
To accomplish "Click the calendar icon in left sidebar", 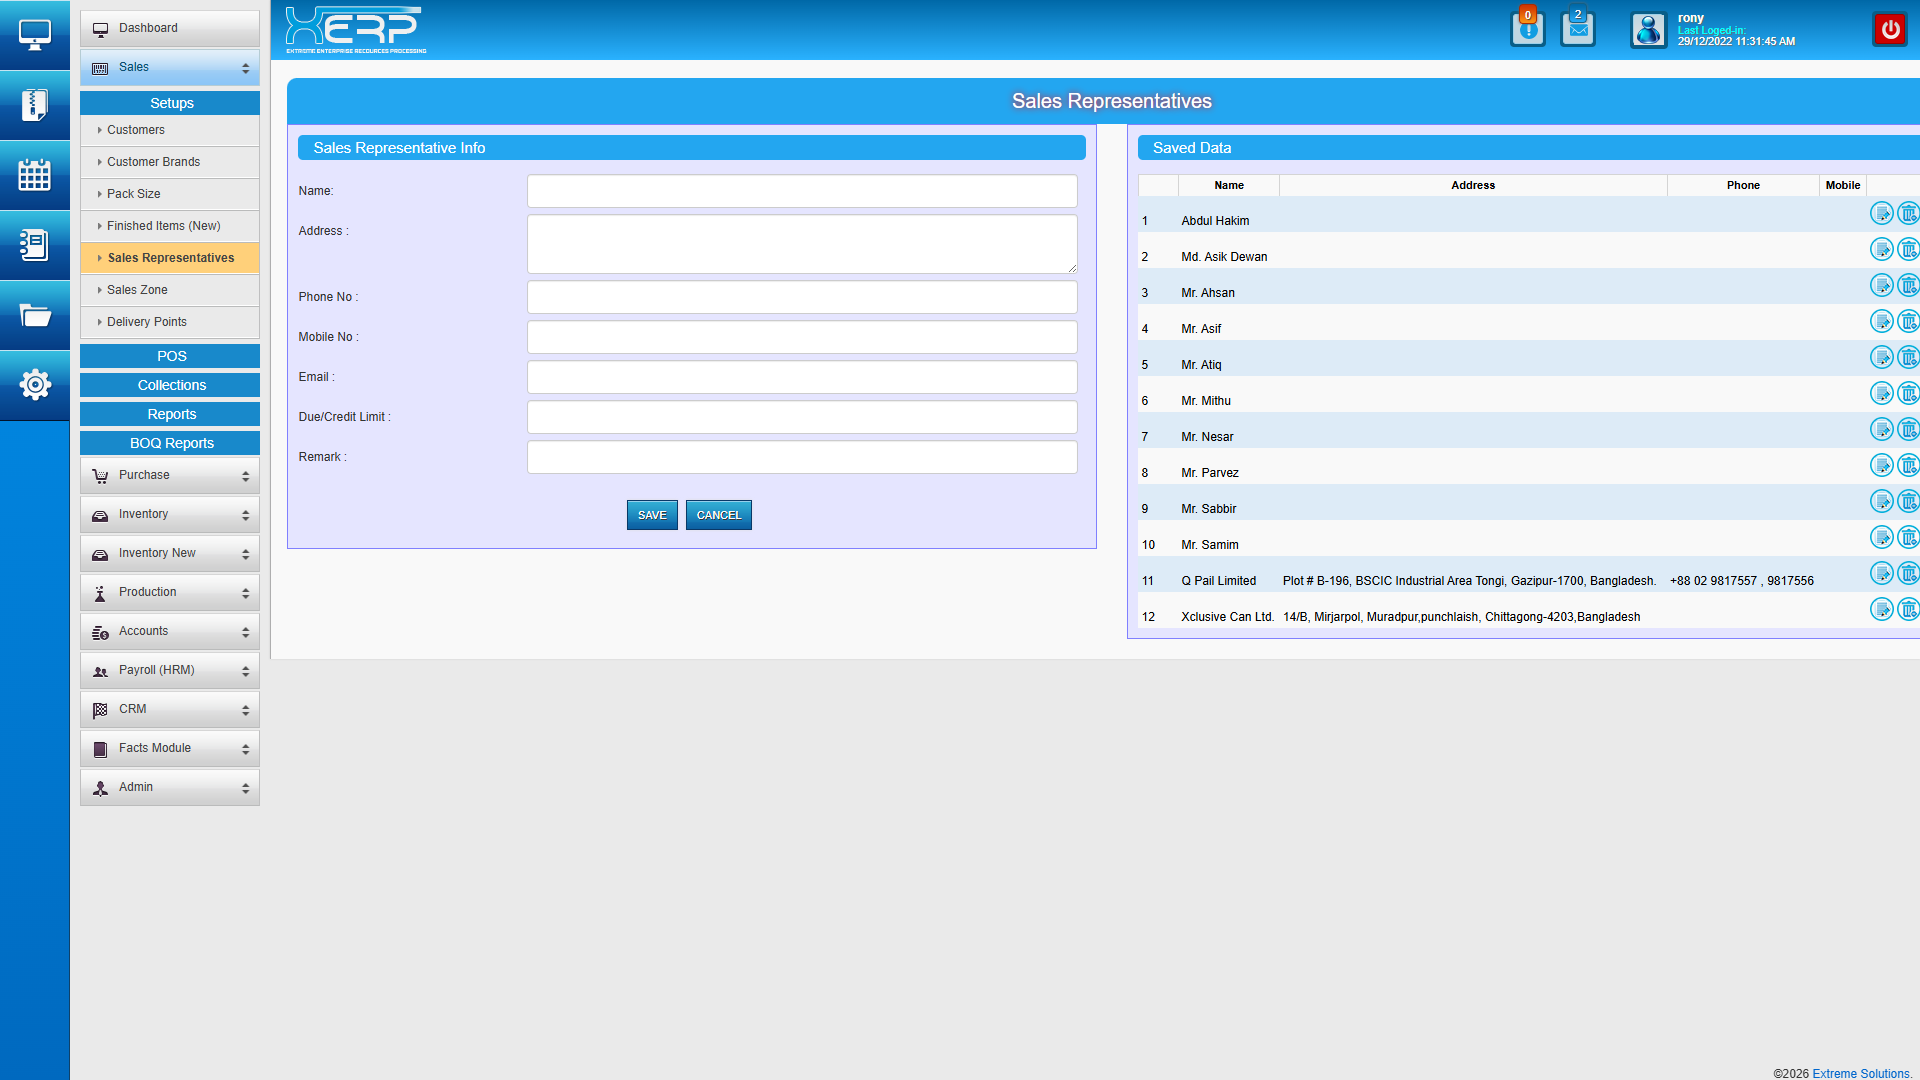I will [x=34, y=175].
